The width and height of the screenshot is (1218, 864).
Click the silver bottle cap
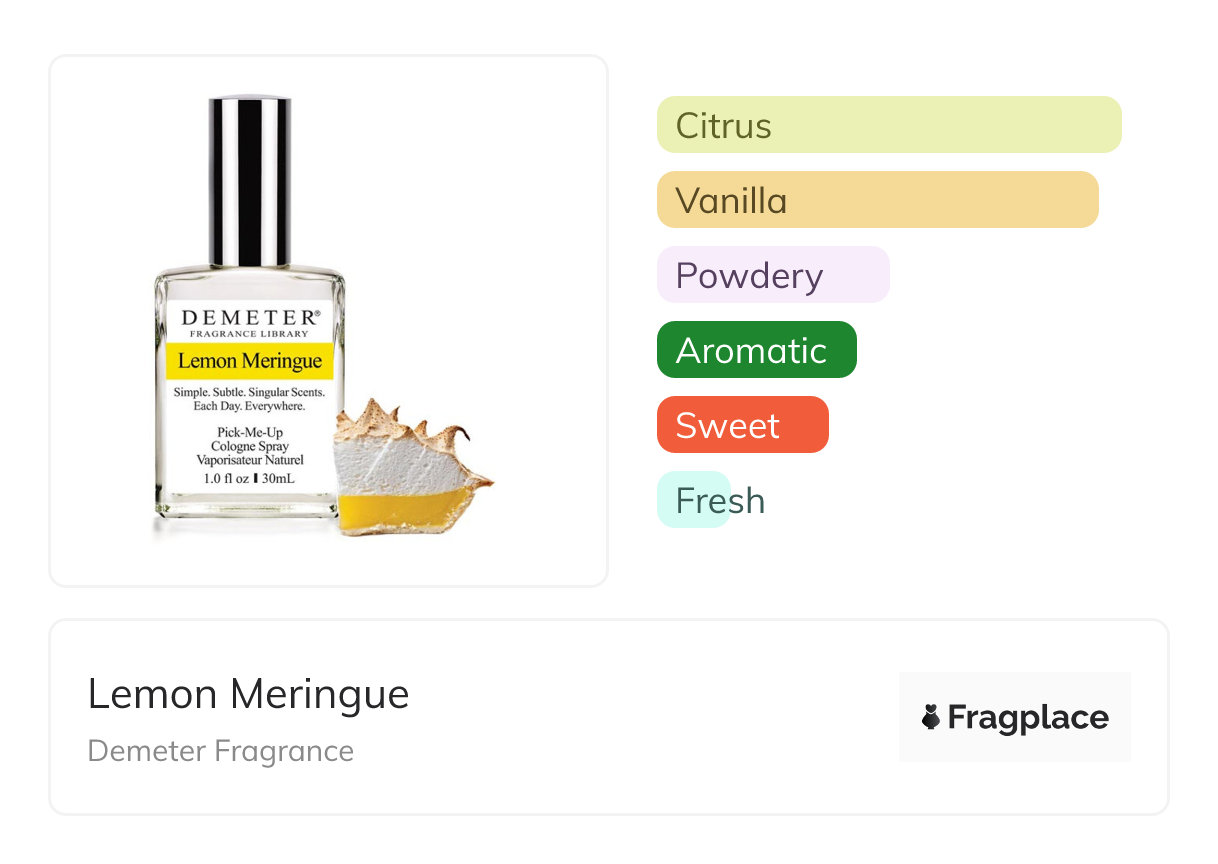[250, 180]
